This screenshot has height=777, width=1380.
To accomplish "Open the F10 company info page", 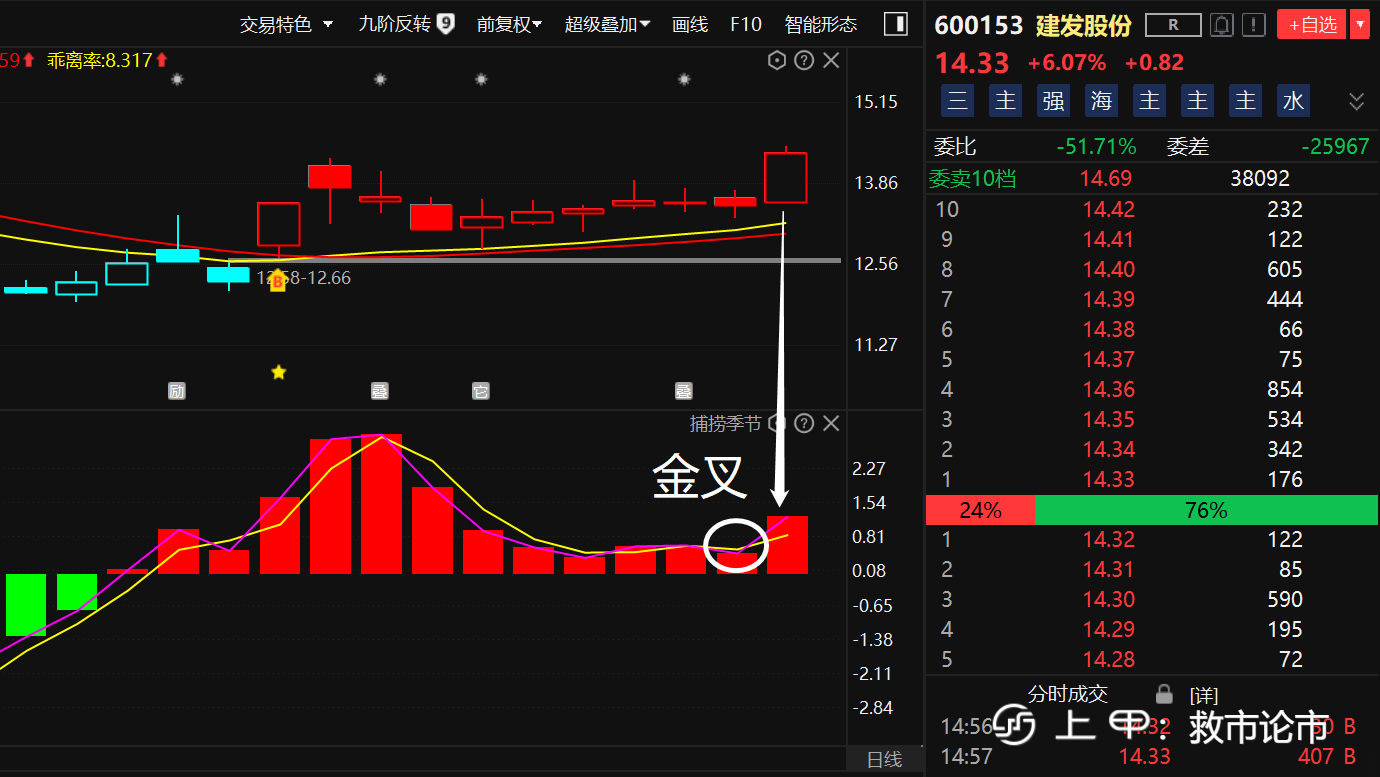I will [x=746, y=24].
